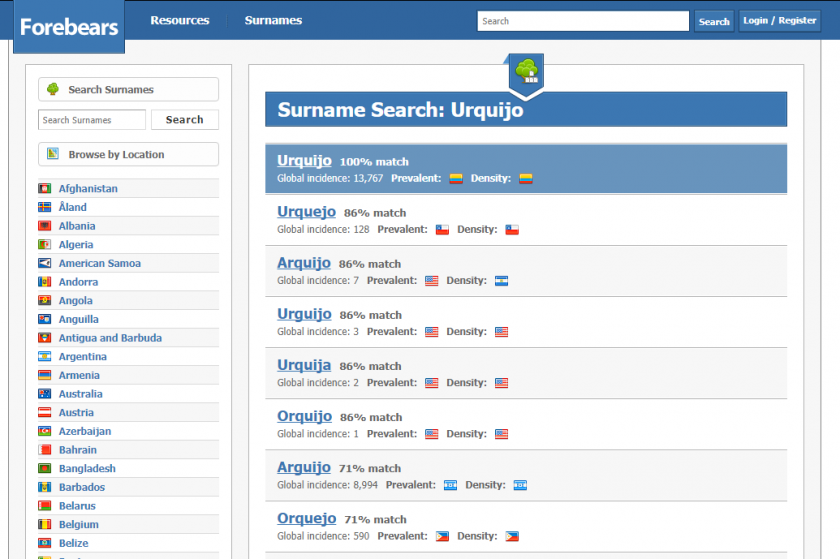Click Arquijo's Density Argentina flag
The image size is (840, 559).
coord(501,281)
